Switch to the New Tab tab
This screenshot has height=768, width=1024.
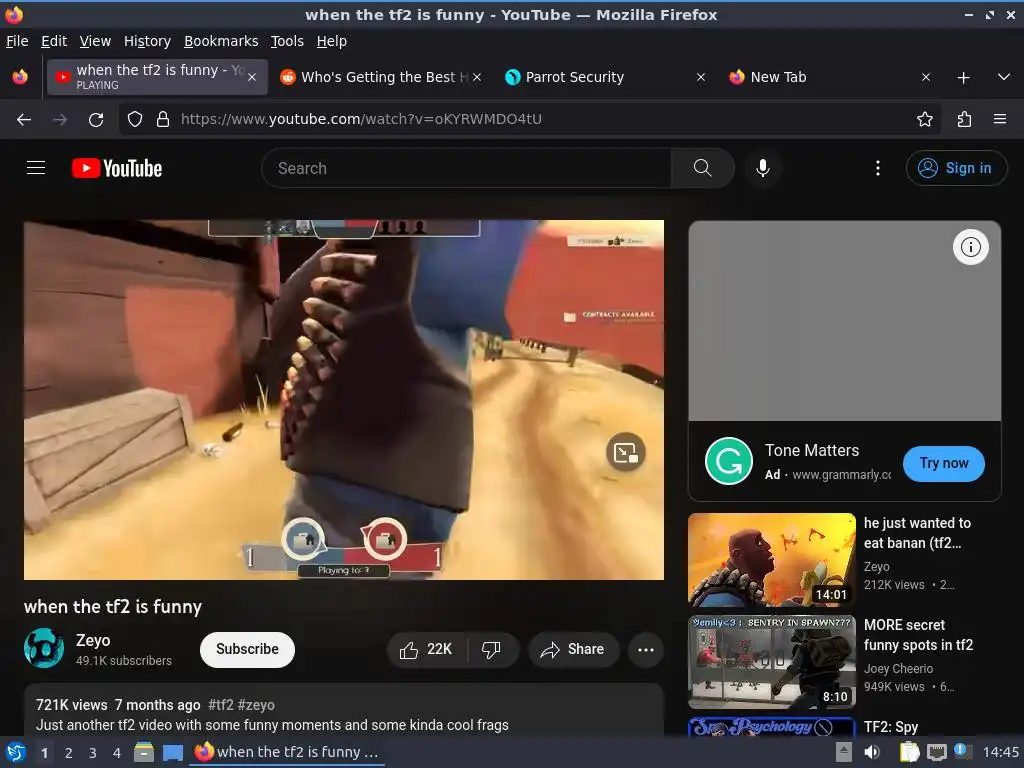tap(829, 77)
